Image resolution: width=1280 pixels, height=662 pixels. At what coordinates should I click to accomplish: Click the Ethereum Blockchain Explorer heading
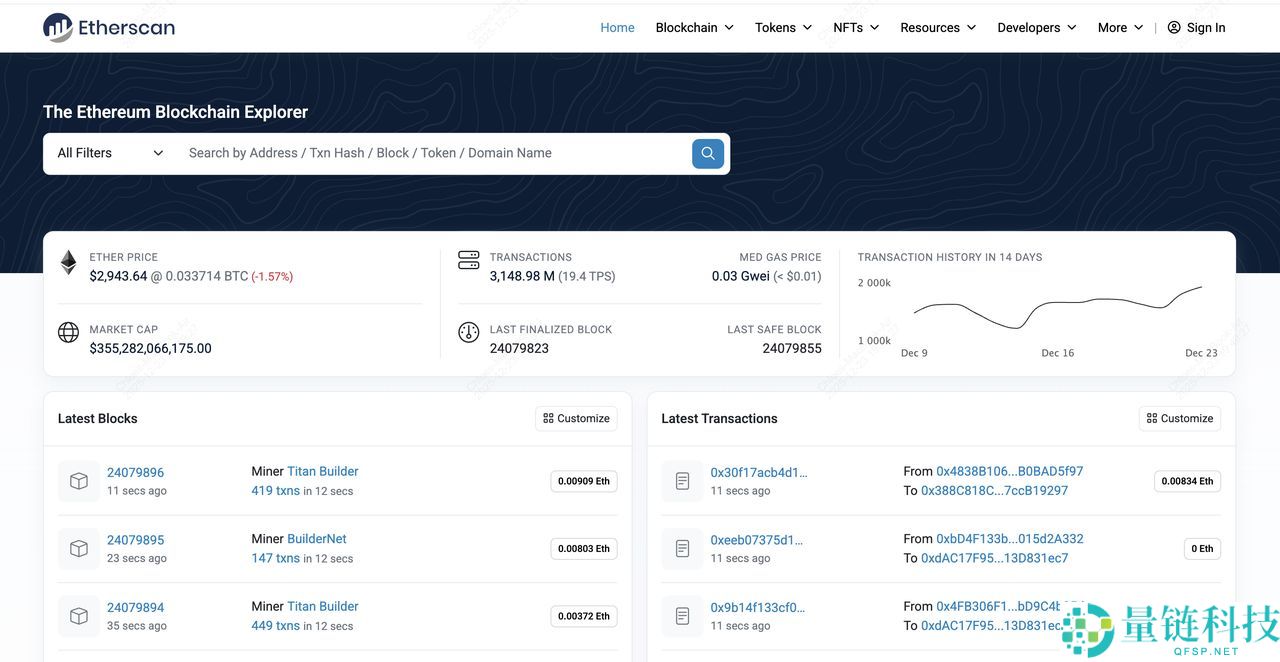[175, 112]
